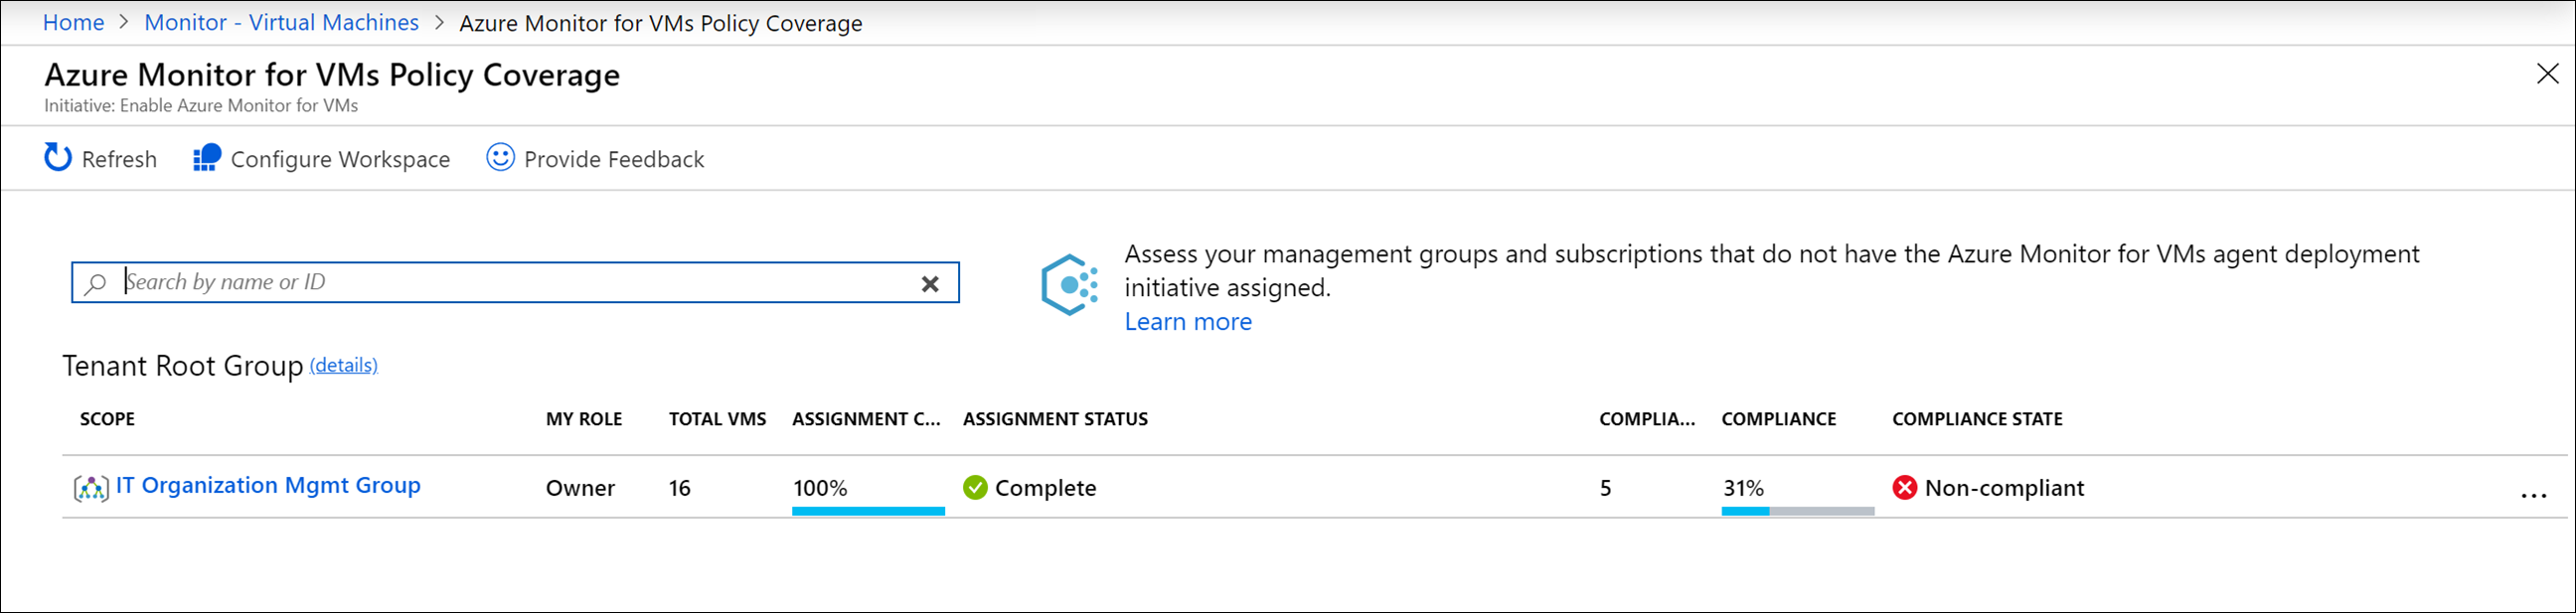Navigate to Monitor - Virtual Machines breadcrumb
This screenshot has width=2576, height=613.
281,23
